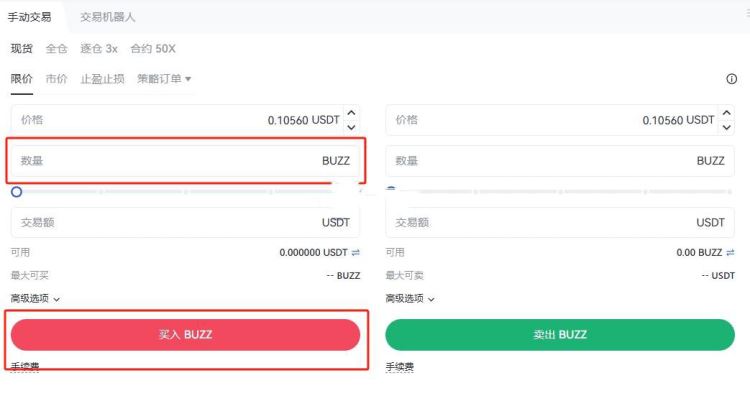
Task: Click the buy 数量 BUZZ input field
Action: pyautogui.click(x=185, y=161)
